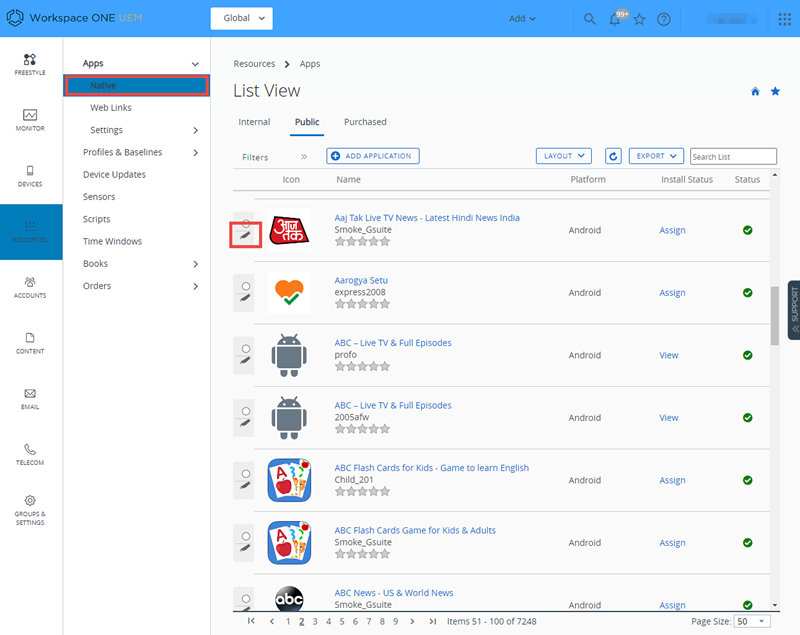Select radio for ABC Live TV profo
The image size is (800, 635).
coord(246,348)
